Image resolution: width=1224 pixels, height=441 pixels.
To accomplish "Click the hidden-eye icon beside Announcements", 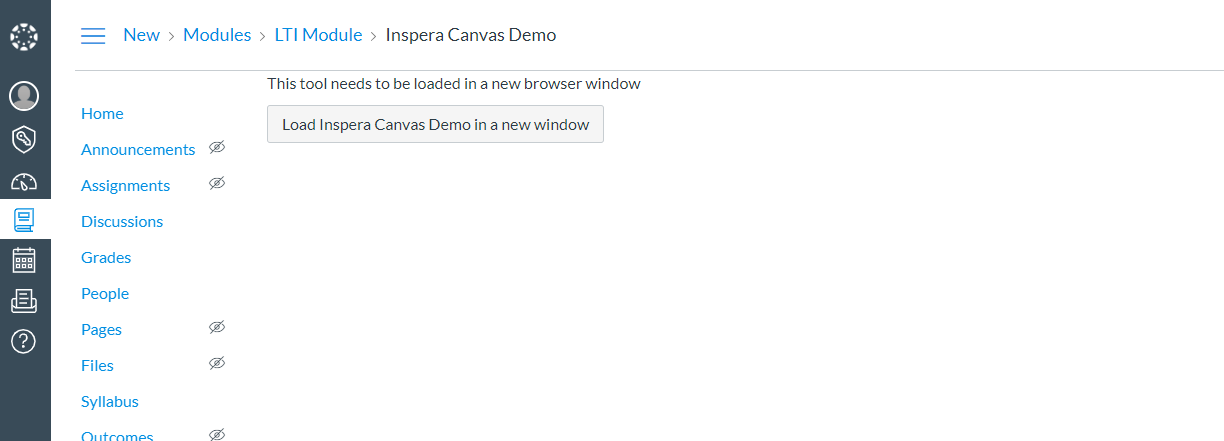I will [x=217, y=148].
